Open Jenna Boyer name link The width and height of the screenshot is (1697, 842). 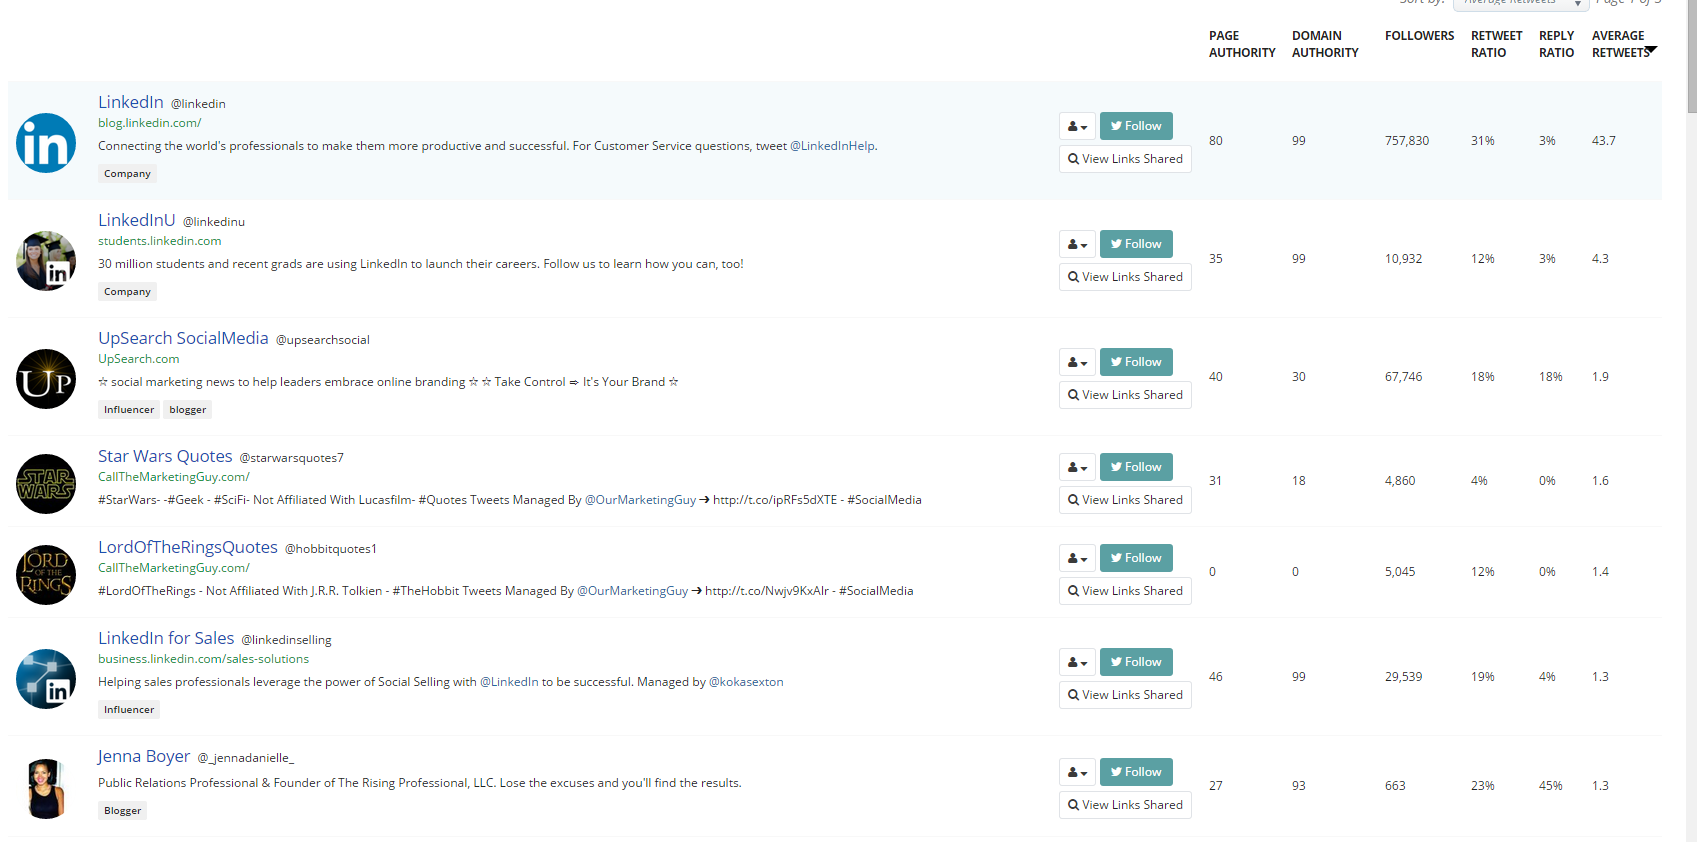click(144, 756)
